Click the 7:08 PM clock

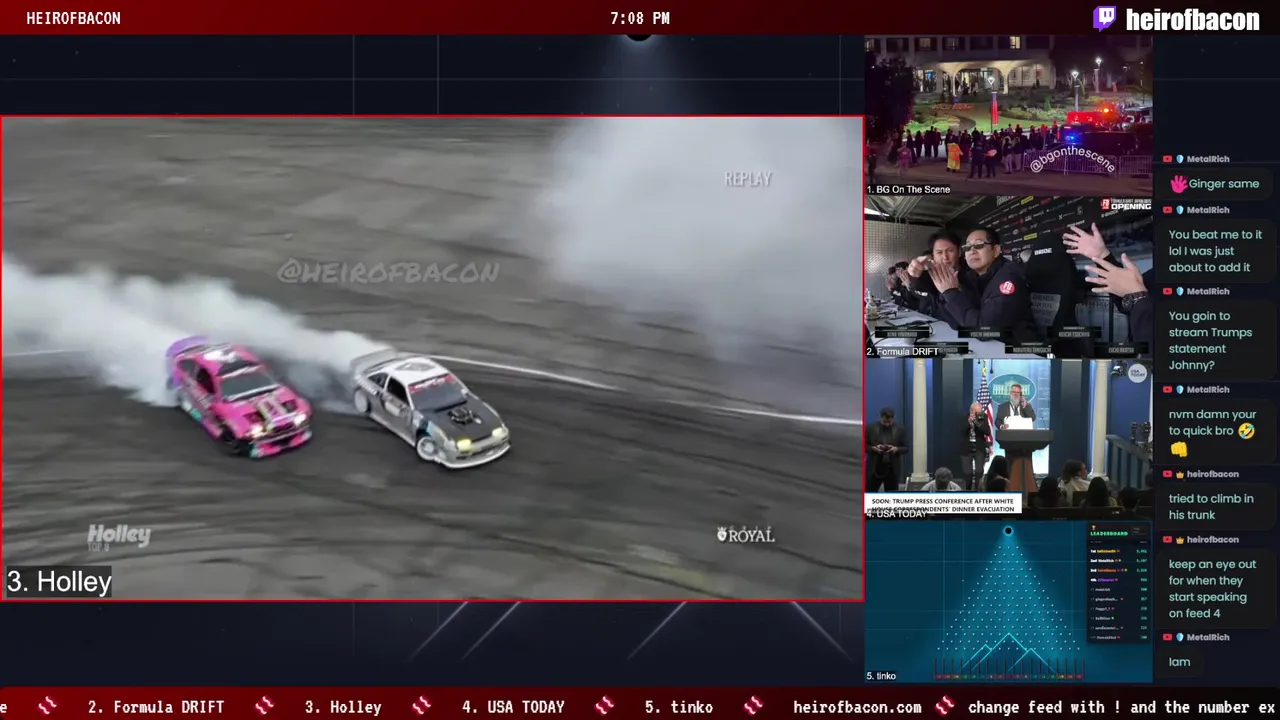tap(640, 18)
